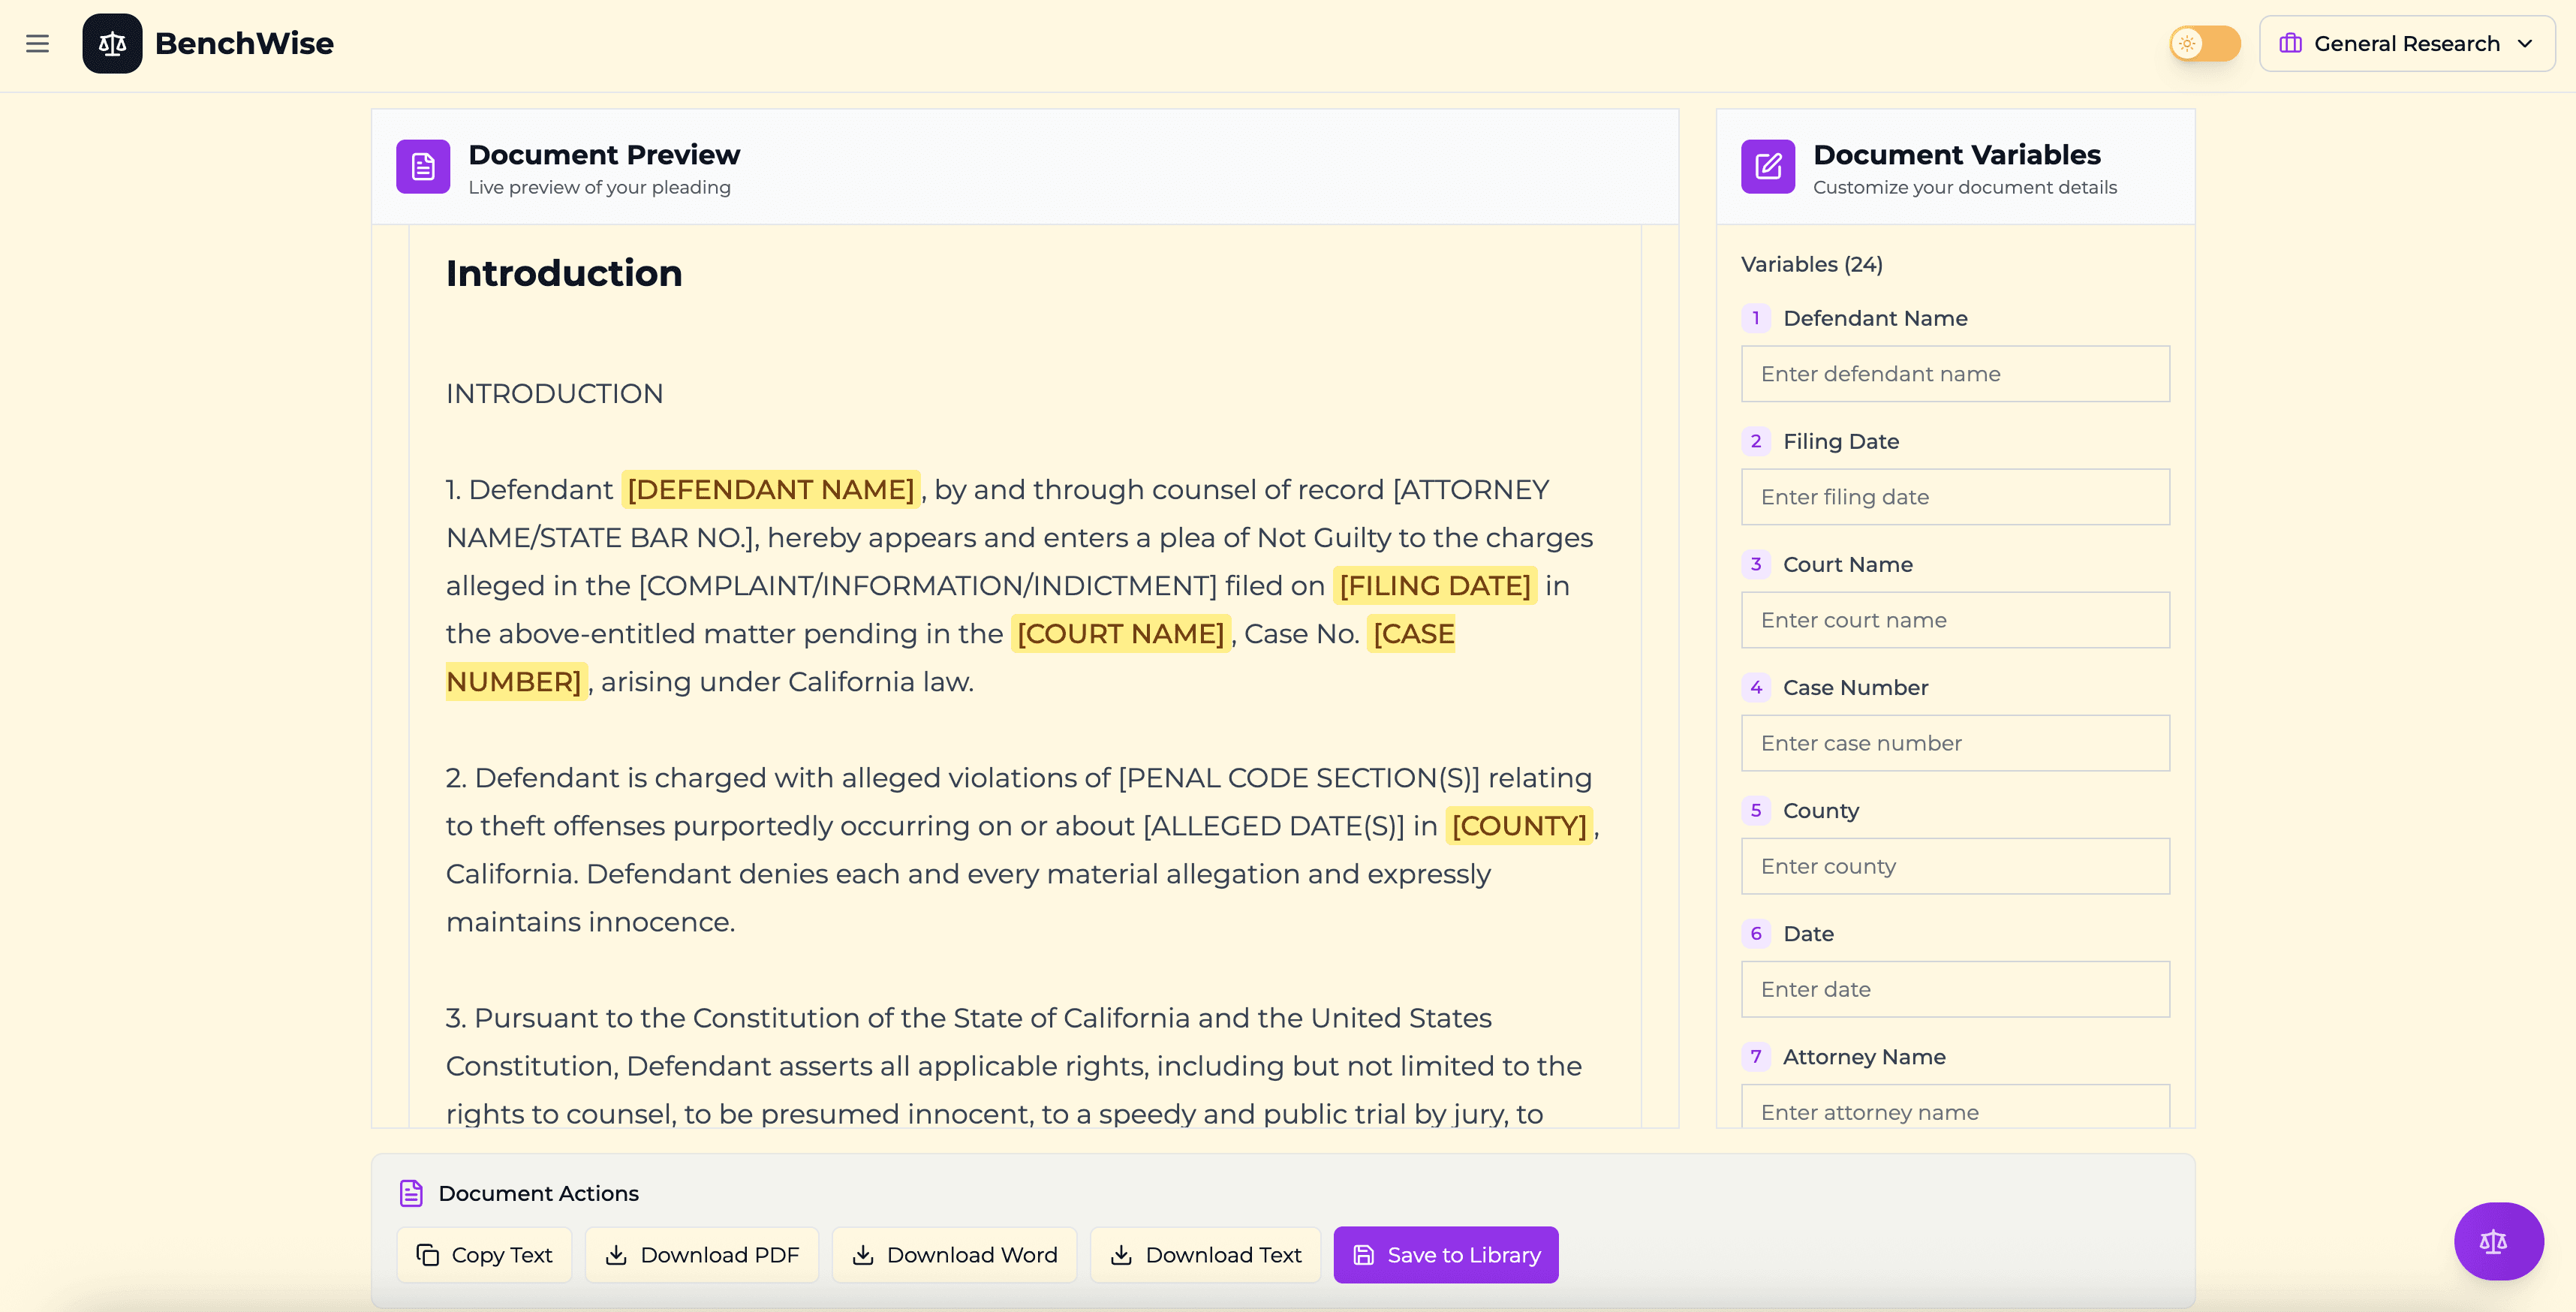Viewport: 2576px width, 1312px height.
Task: Click the Download PDF download icon
Action: 616,1254
